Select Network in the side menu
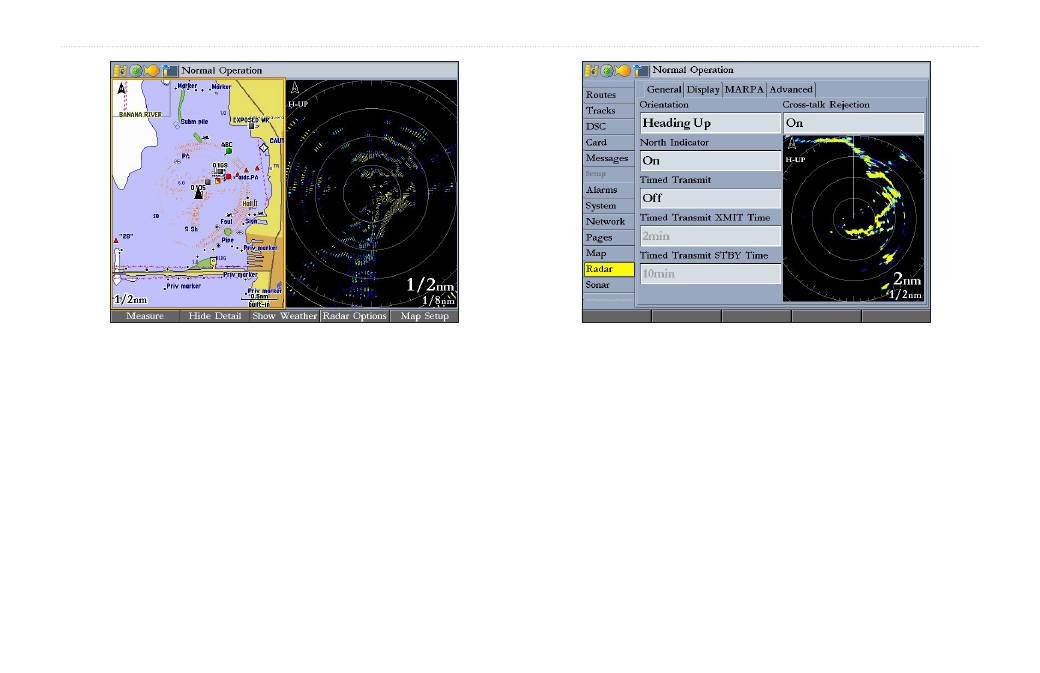This screenshot has height=673, width=1040. click(x=609, y=221)
